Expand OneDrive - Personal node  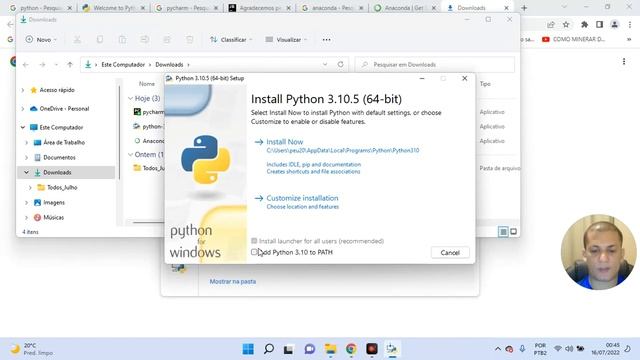click(x=23, y=109)
